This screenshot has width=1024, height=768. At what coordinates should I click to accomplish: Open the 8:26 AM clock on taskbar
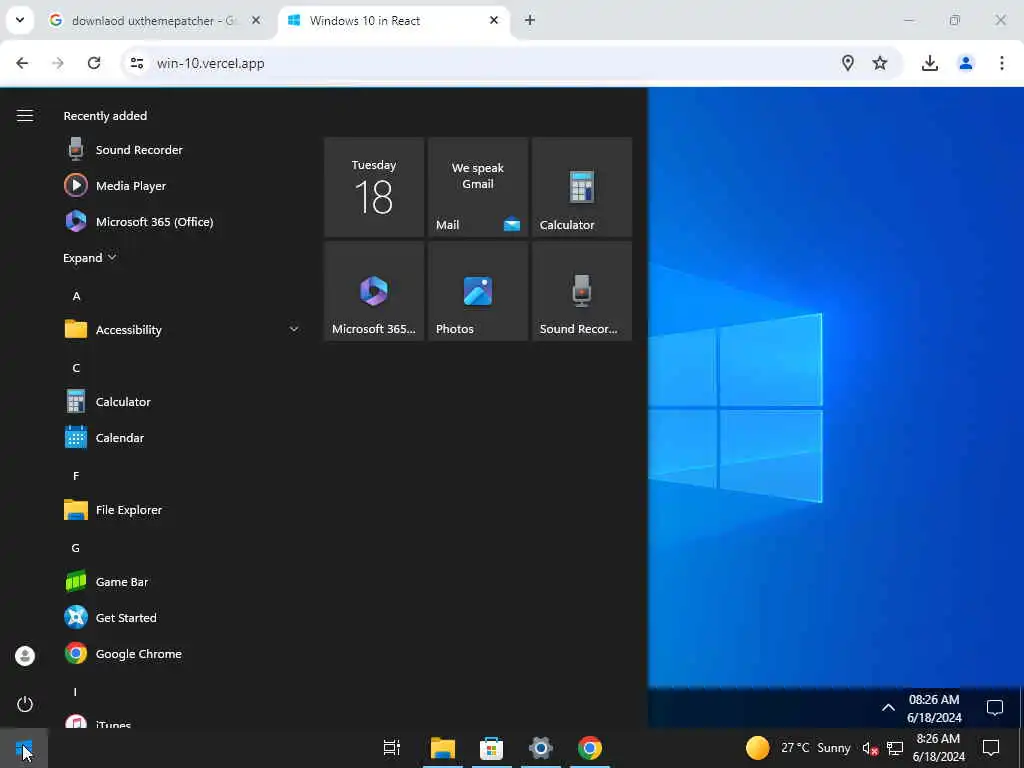pyautogui.click(x=938, y=748)
